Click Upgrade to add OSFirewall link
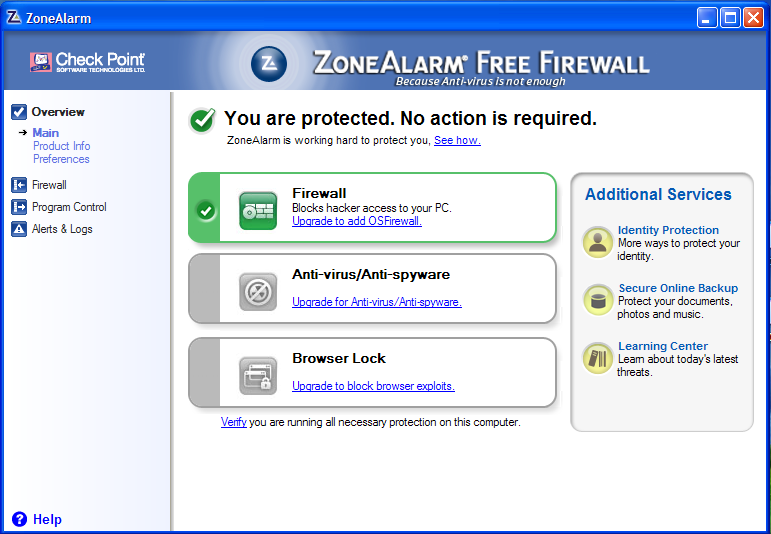The width and height of the screenshot is (771, 534). click(x=357, y=221)
